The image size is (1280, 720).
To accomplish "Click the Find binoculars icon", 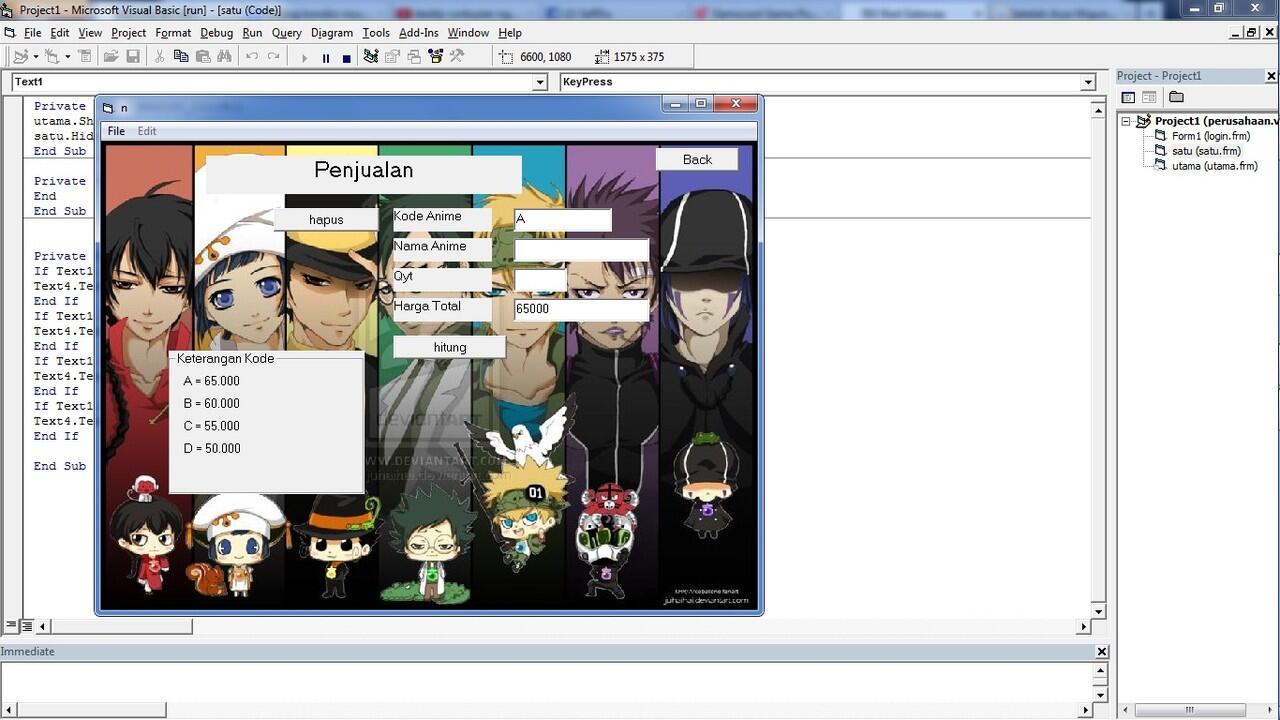I will coord(224,57).
